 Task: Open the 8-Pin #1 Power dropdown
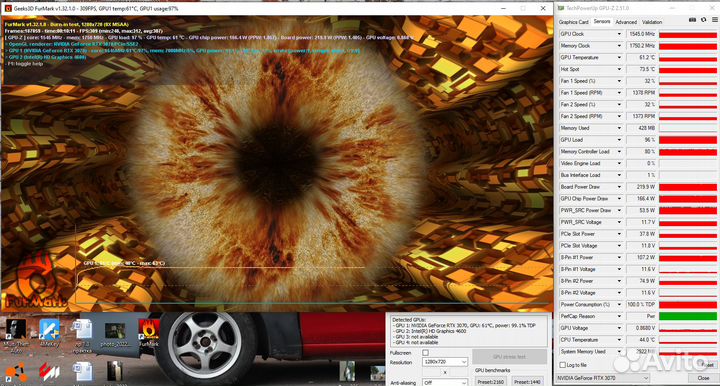click(619, 257)
